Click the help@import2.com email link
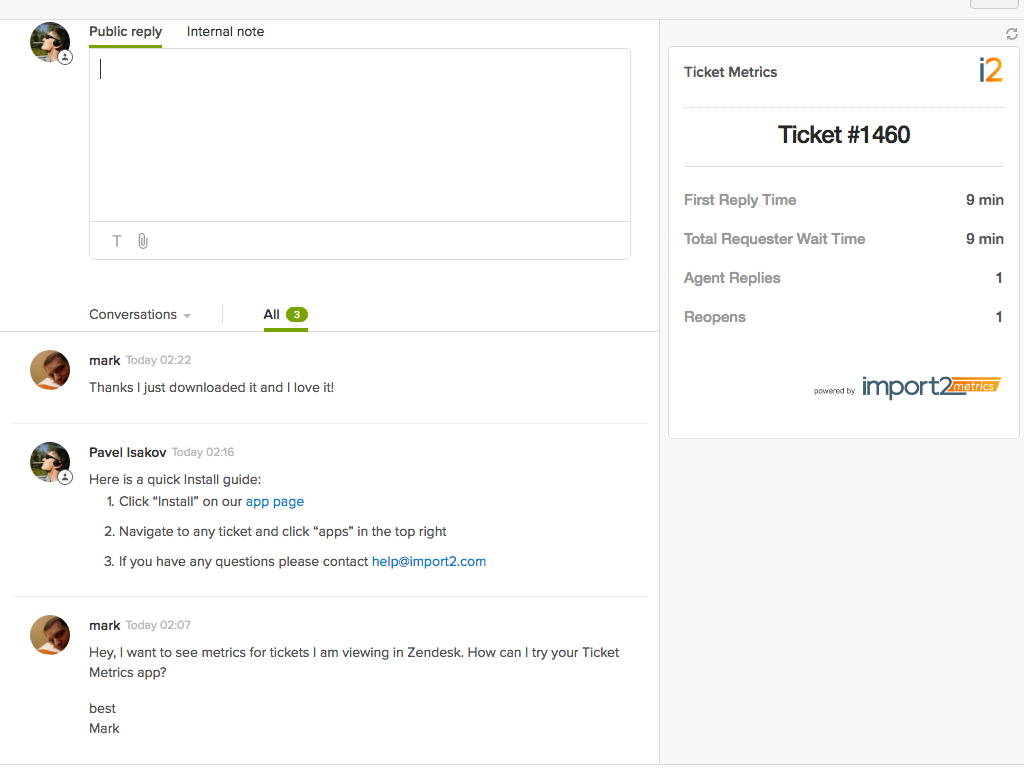Screen dimensions: 1024x768 pyautogui.click(x=429, y=562)
